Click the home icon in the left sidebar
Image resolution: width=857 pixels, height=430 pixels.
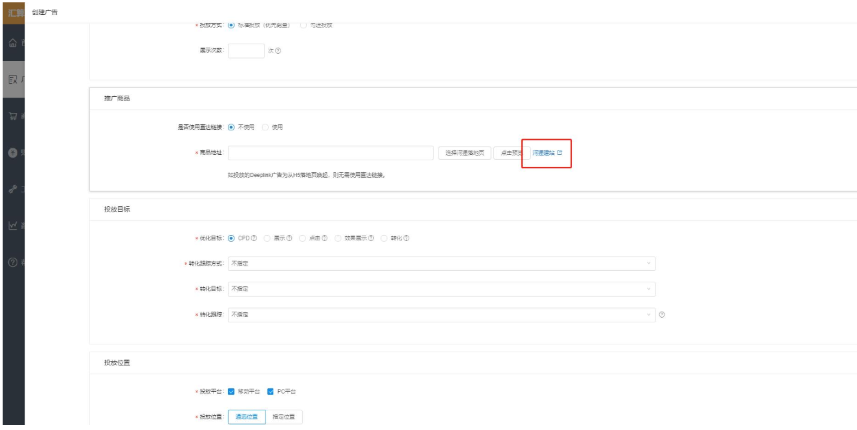click(x=10, y=43)
